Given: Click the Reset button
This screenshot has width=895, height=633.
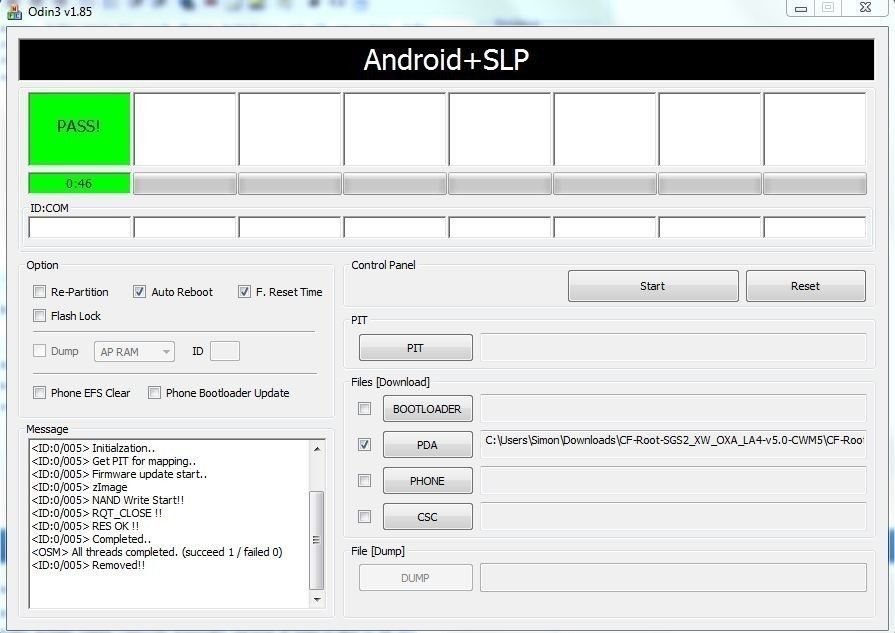Looking at the screenshot, I should pyautogui.click(x=805, y=286).
